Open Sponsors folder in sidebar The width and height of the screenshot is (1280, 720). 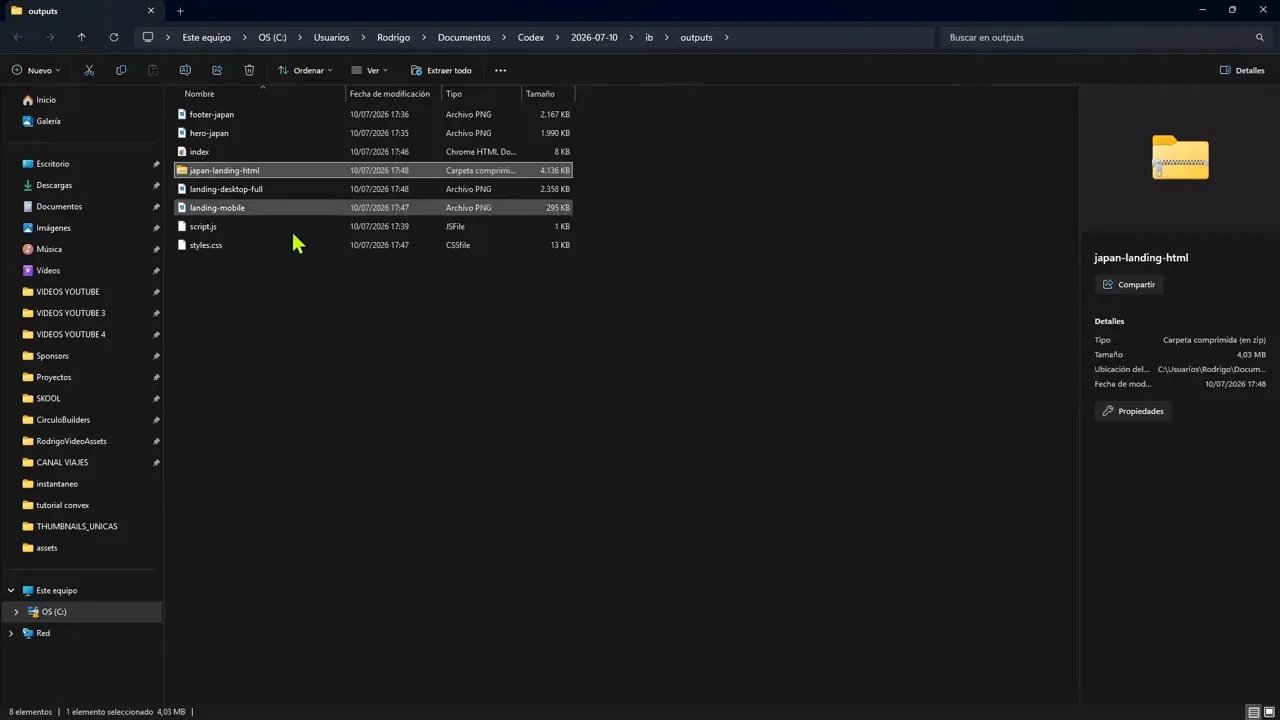(x=53, y=356)
